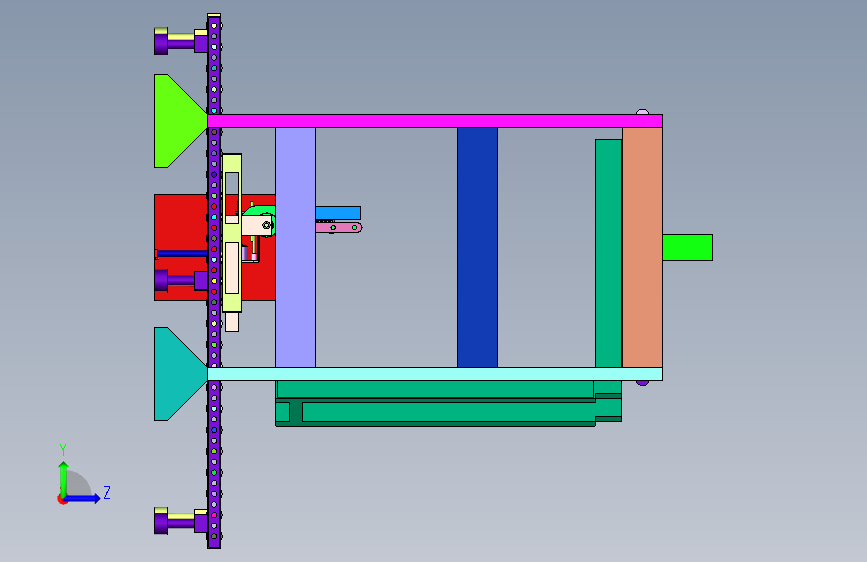The image size is (867, 562).
Task: Click the dark blue vertical plate
Action: (477, 247)
